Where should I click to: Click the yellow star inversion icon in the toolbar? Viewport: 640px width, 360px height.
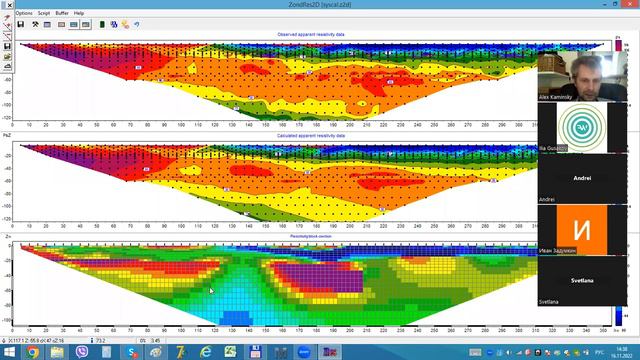tap(125, 24)
